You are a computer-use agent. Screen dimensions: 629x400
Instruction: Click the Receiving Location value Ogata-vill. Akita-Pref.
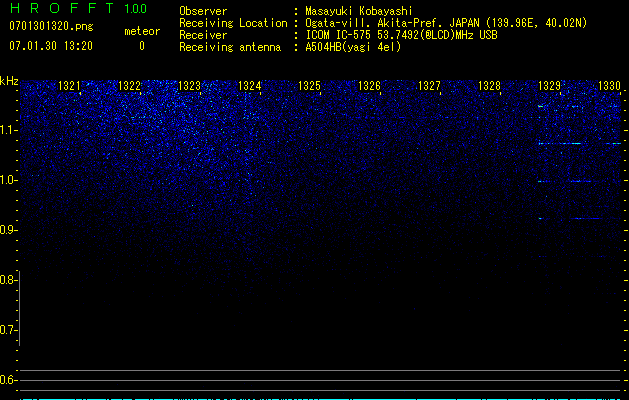tap(375, 23)
